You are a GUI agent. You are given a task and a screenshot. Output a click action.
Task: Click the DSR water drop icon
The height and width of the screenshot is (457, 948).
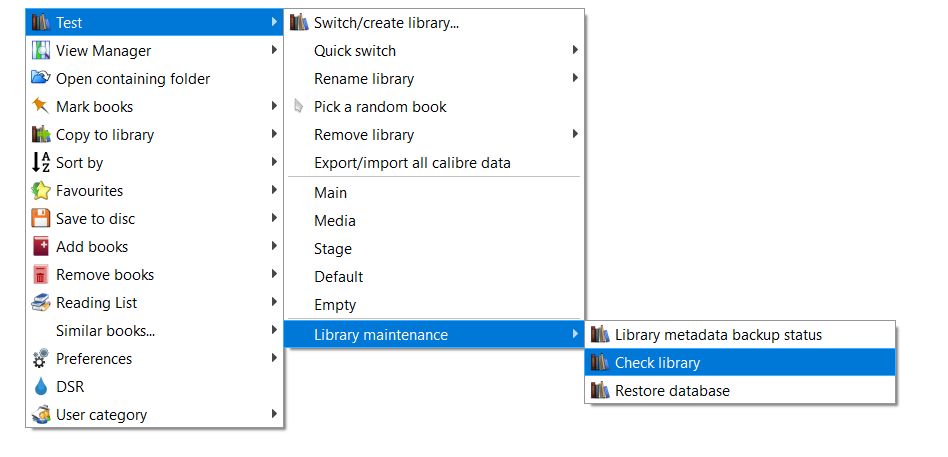click(x=41, y=387)
